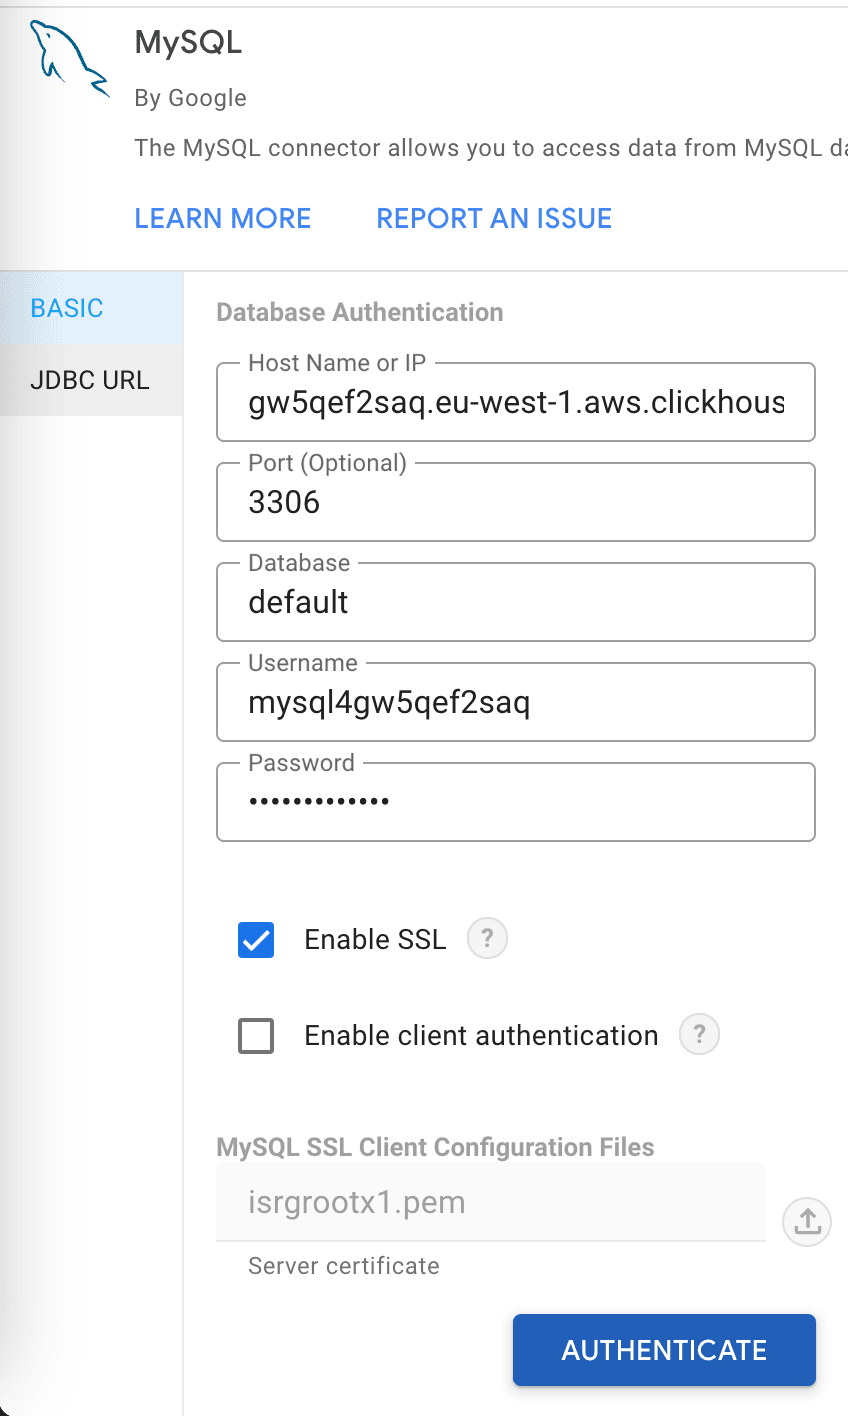This screenshot has width=848, height=1416.
Task: Focus the Host Name or IP field
Action: [515, 403]
